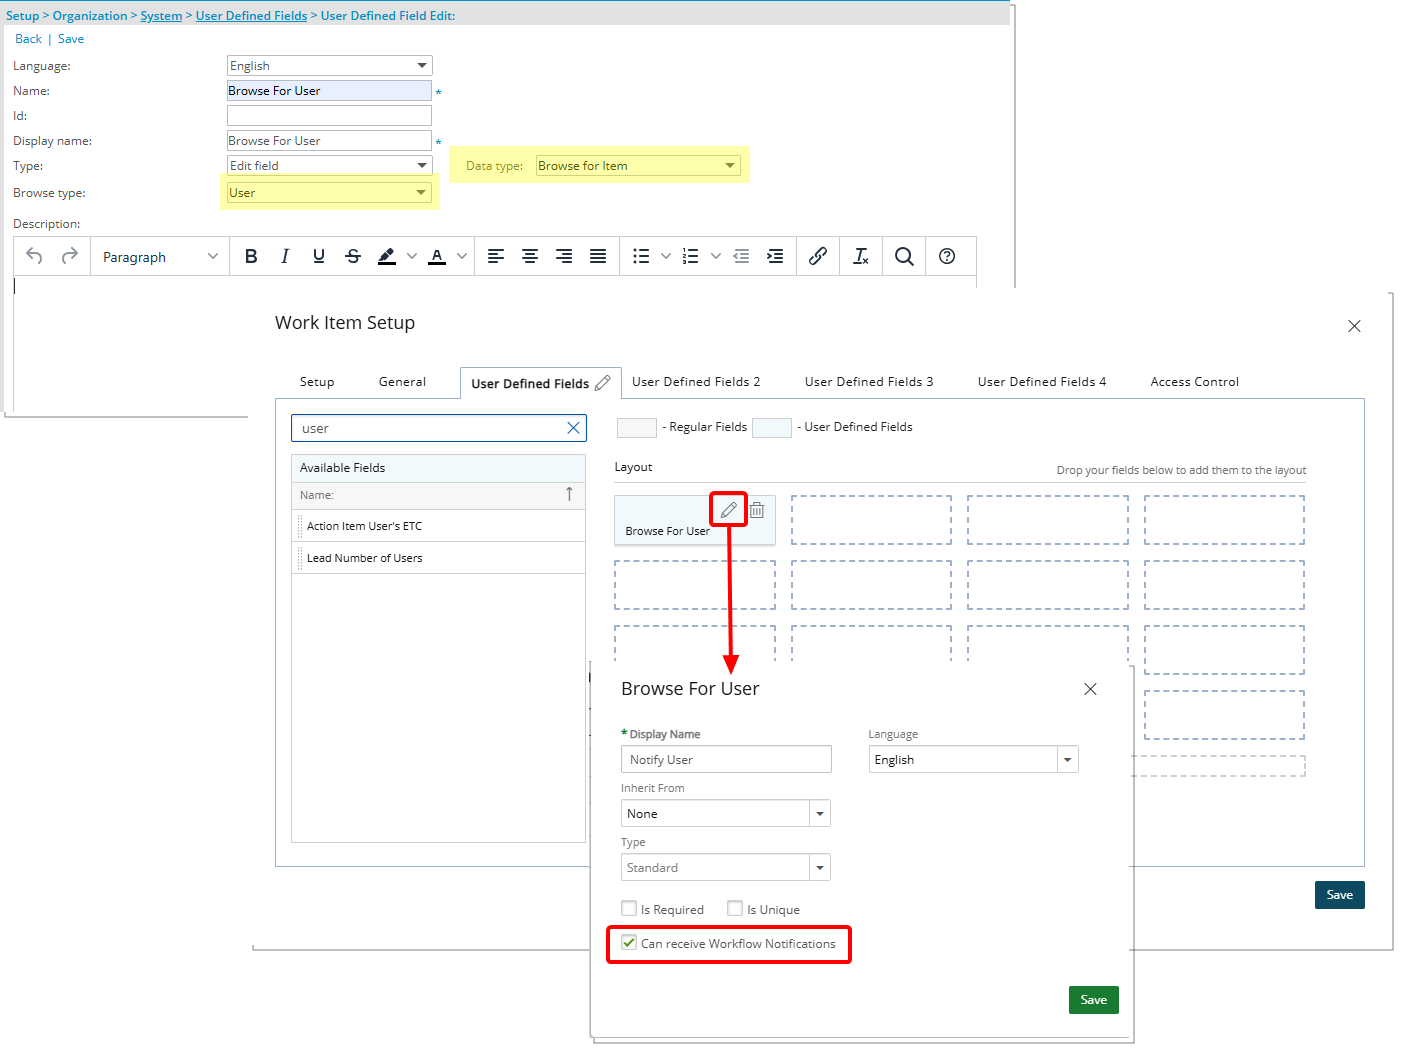Clear formatting with the Tx icon
This screenshot has width=1405, height=1055.
pyautogui.click(x=861, y=256)
